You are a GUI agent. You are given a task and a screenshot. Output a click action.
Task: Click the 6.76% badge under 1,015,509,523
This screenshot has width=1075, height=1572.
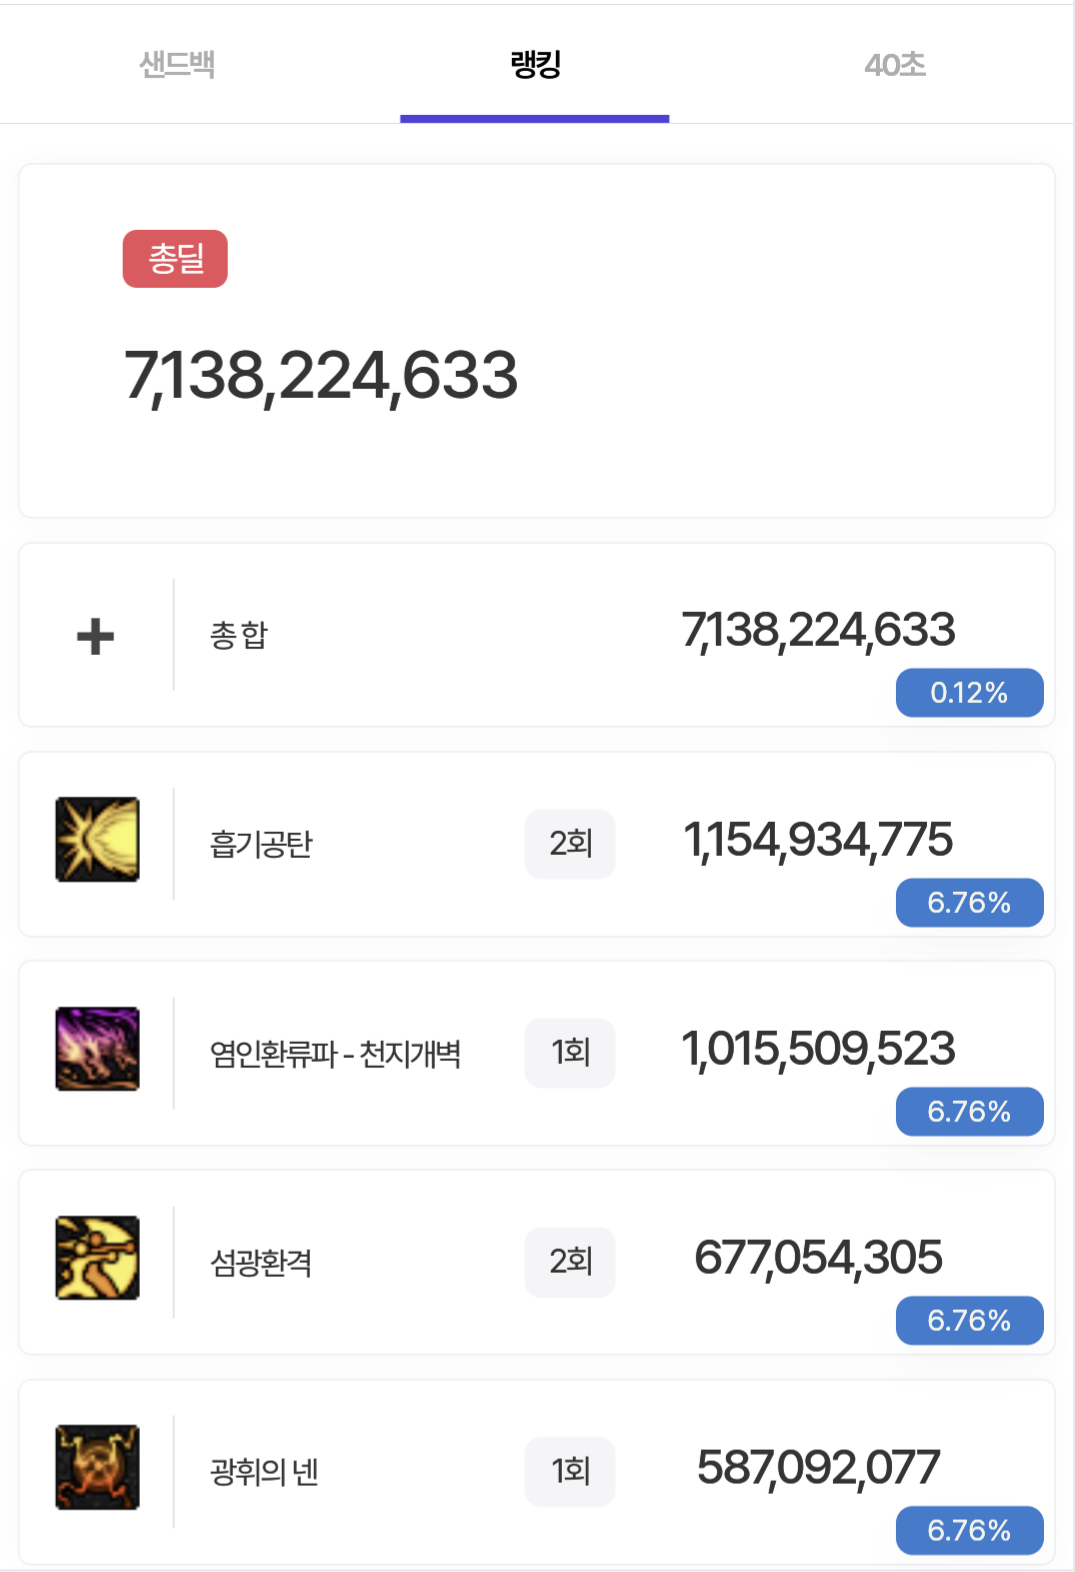tap(969, 1112)
